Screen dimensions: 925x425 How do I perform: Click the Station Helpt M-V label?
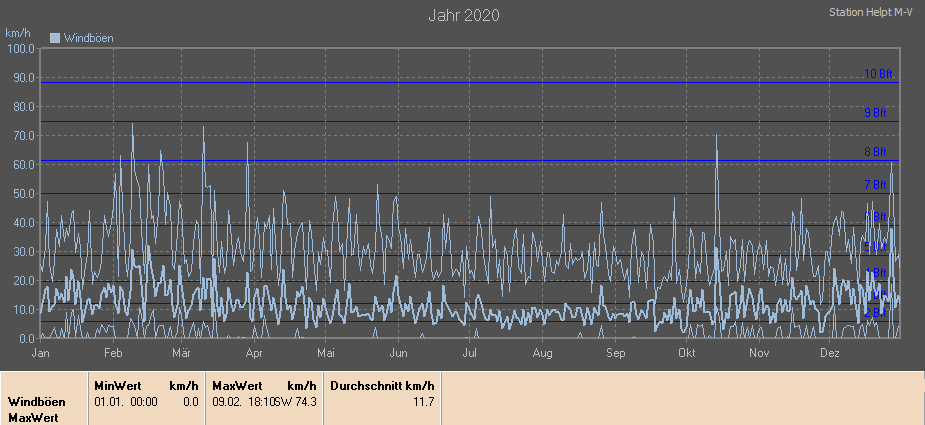tap(872, 13)
